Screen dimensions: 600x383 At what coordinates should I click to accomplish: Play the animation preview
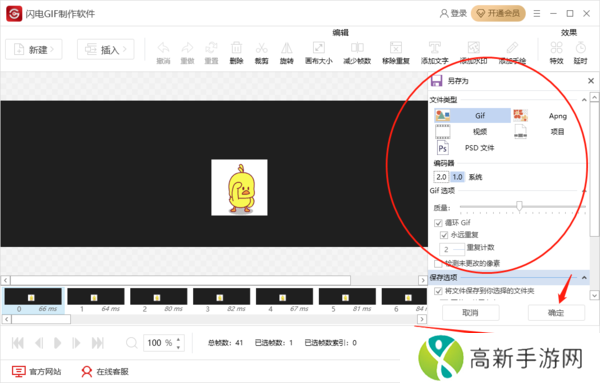[57, 343]
